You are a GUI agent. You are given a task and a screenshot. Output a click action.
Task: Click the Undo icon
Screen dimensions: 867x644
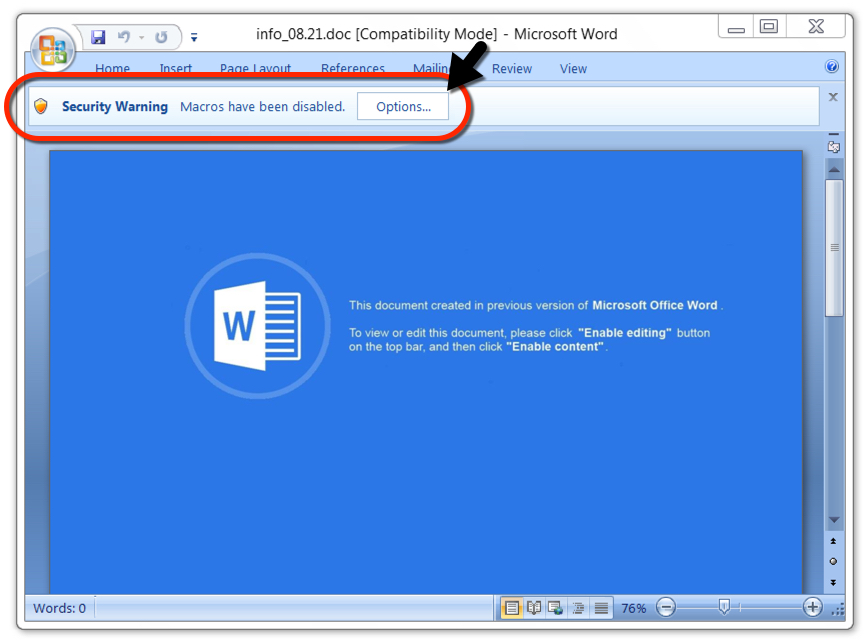tap(123, 37)
